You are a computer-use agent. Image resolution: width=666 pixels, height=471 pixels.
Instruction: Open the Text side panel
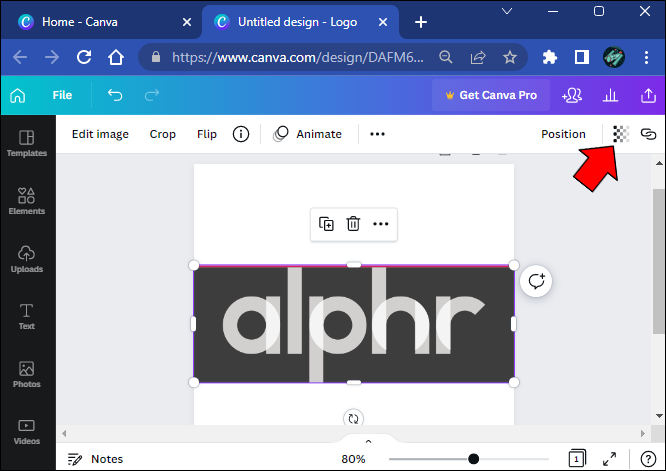click(x=27, y=316)
